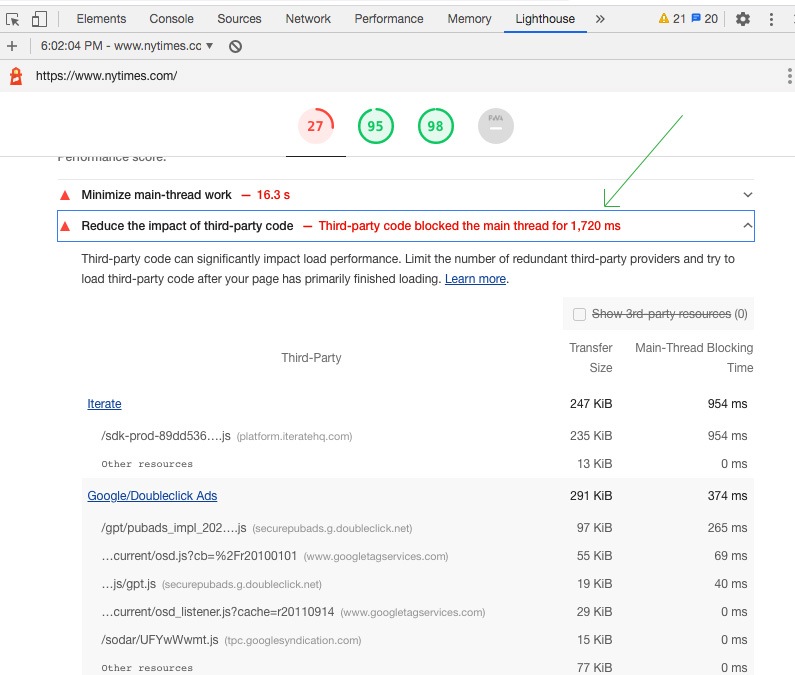Screen dimensions: 795x675
Task: Start a new Lighthouse report with plus icon
Action: 12,46
